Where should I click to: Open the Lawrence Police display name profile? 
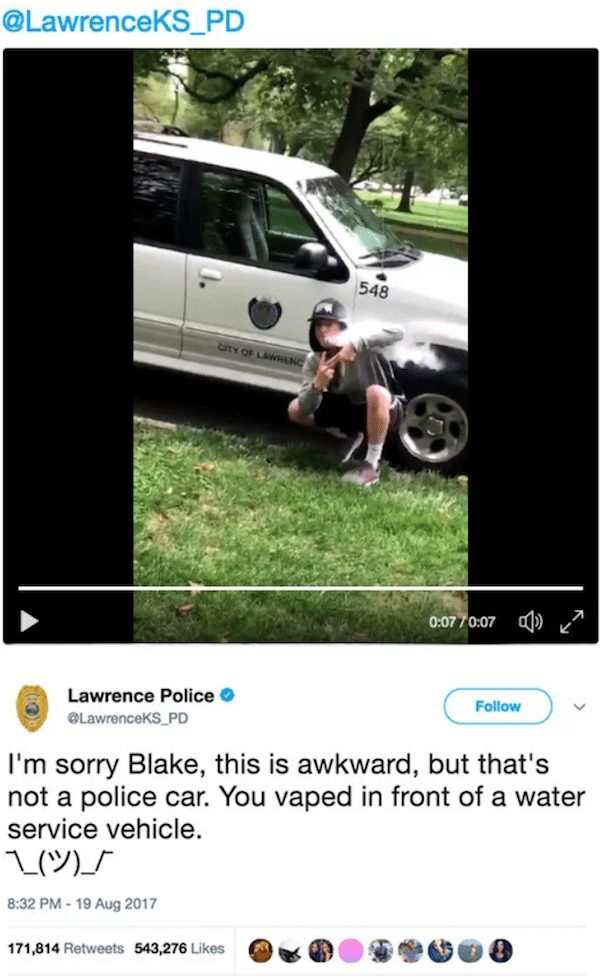tap(141, 695)
